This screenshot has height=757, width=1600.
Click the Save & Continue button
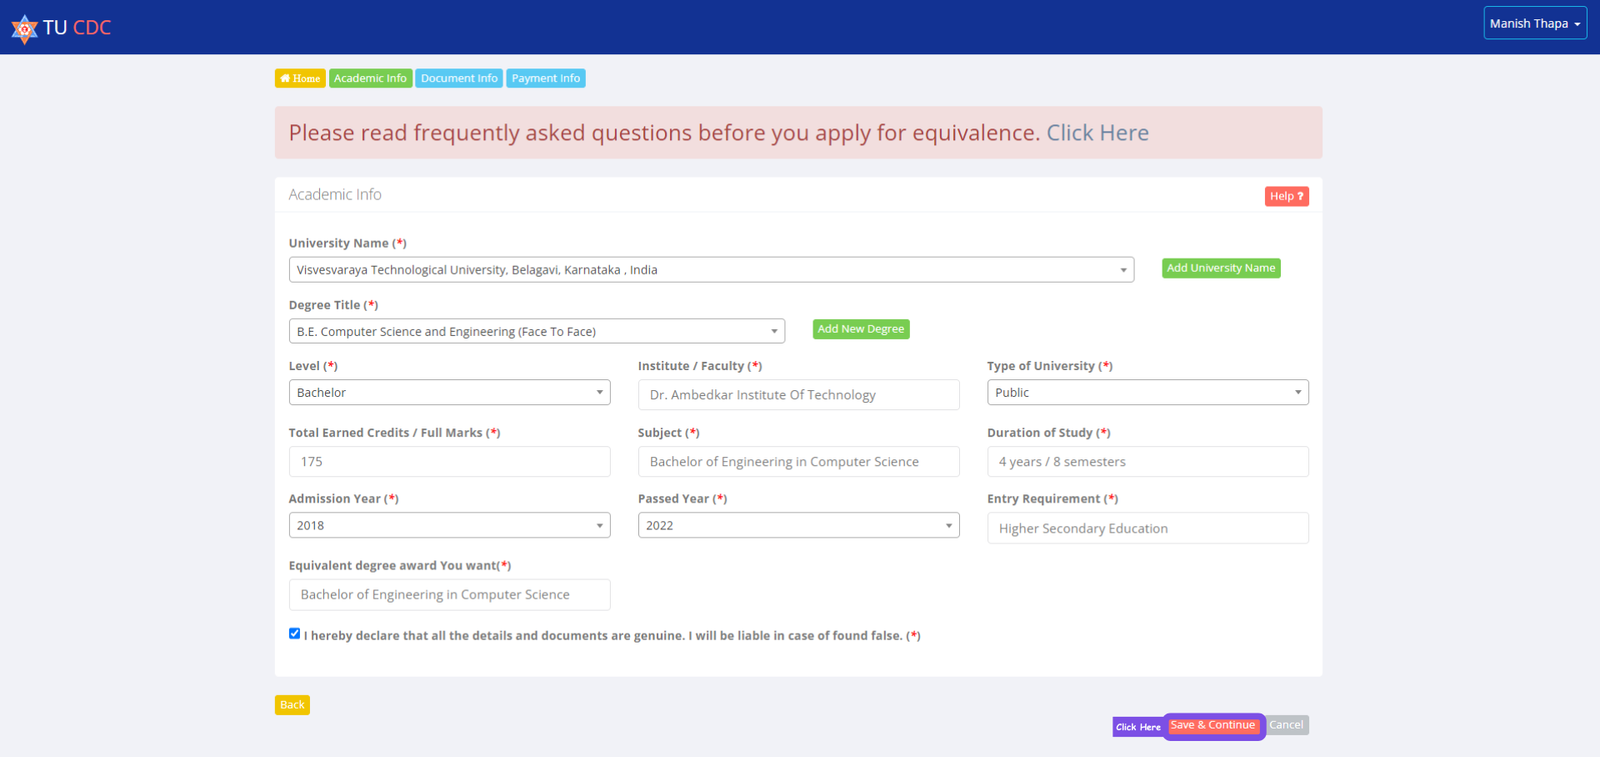pyautogui.click(x=1212, y=725)
